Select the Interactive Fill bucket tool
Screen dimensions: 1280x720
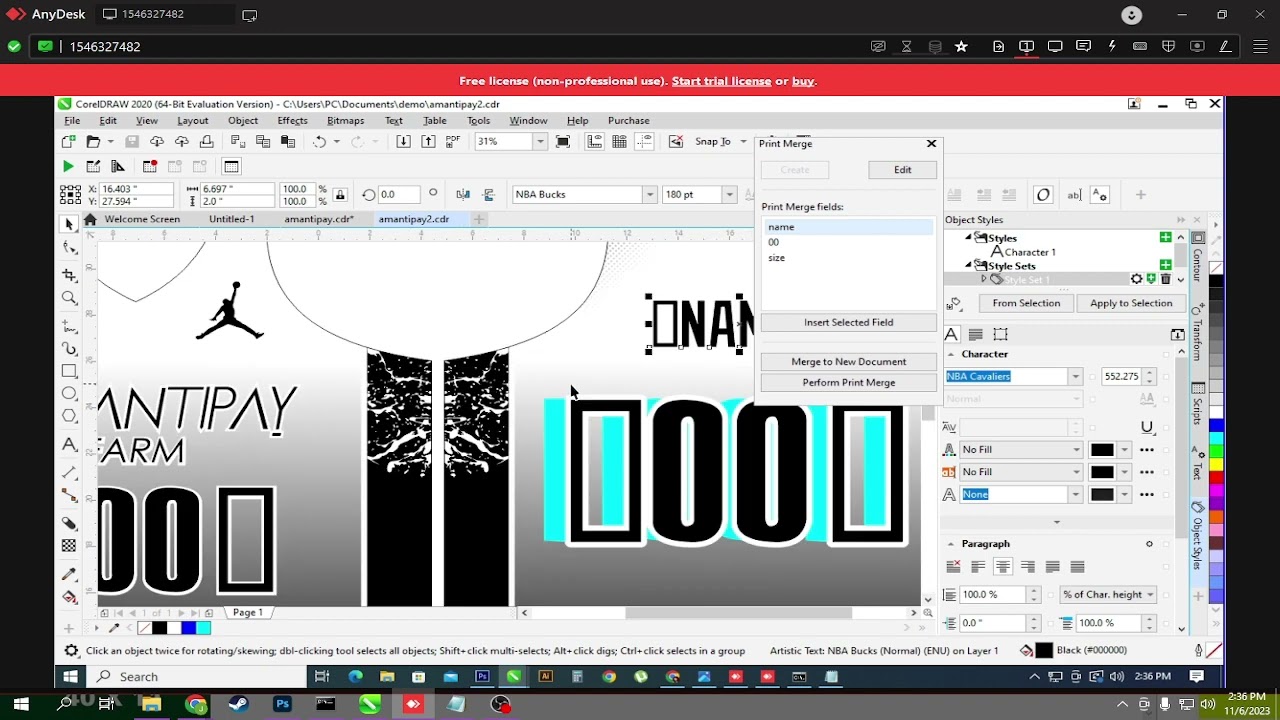pos(69,597)
